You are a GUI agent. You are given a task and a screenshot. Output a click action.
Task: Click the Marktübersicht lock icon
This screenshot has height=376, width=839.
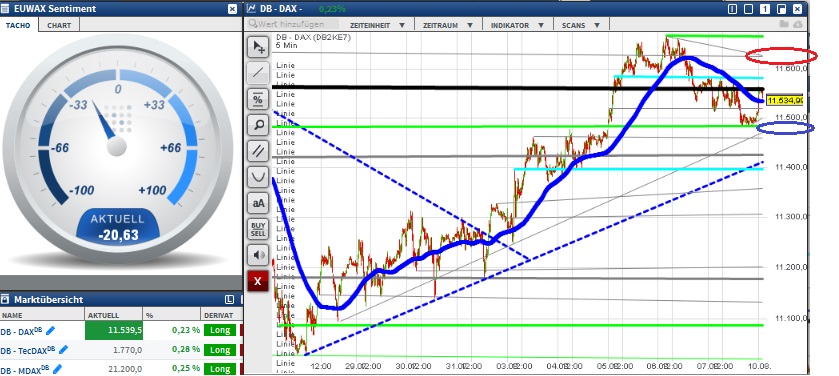[5, 300]
